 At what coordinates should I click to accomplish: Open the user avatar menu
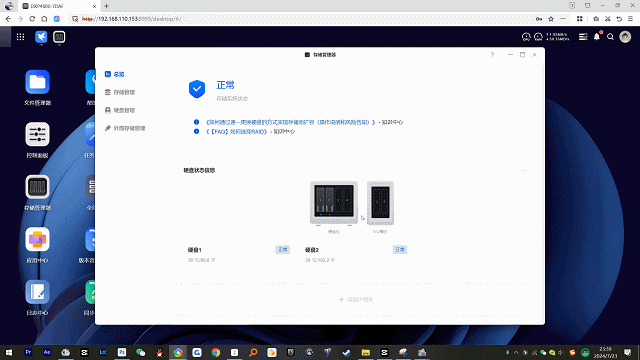point(625,37)
